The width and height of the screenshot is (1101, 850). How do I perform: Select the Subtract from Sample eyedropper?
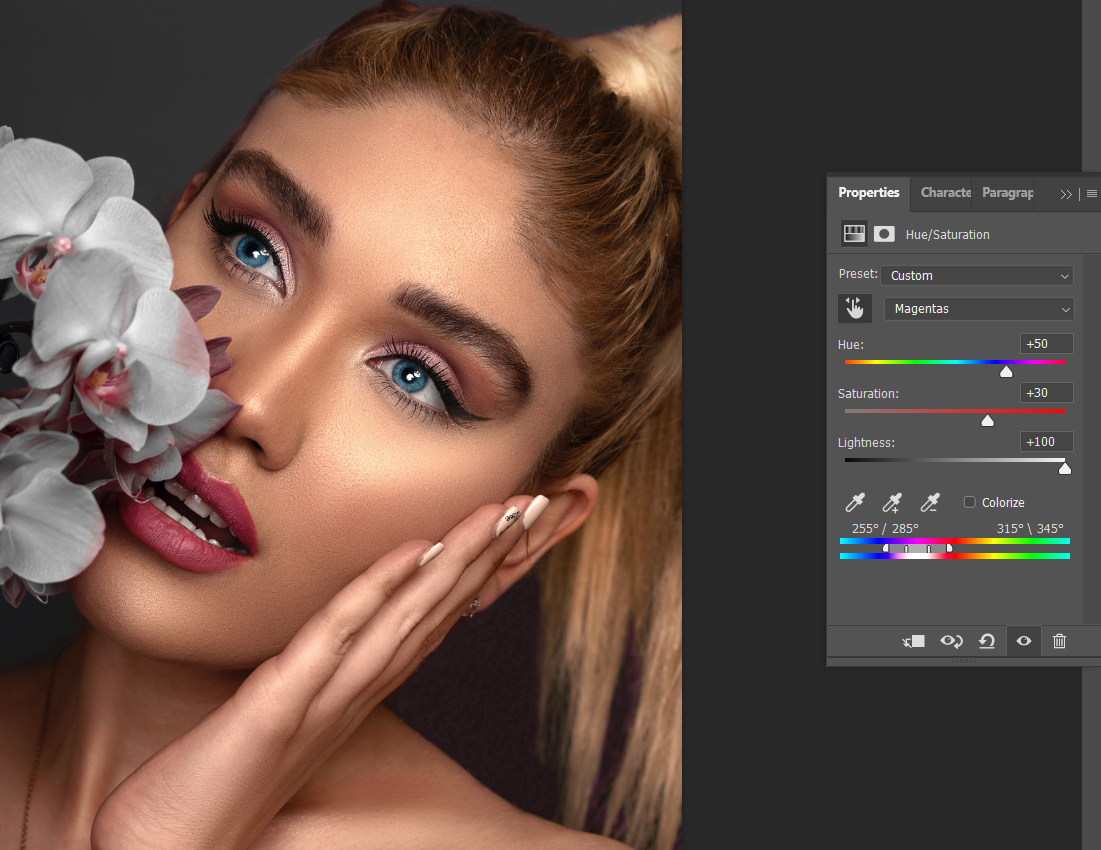(930, 502)
